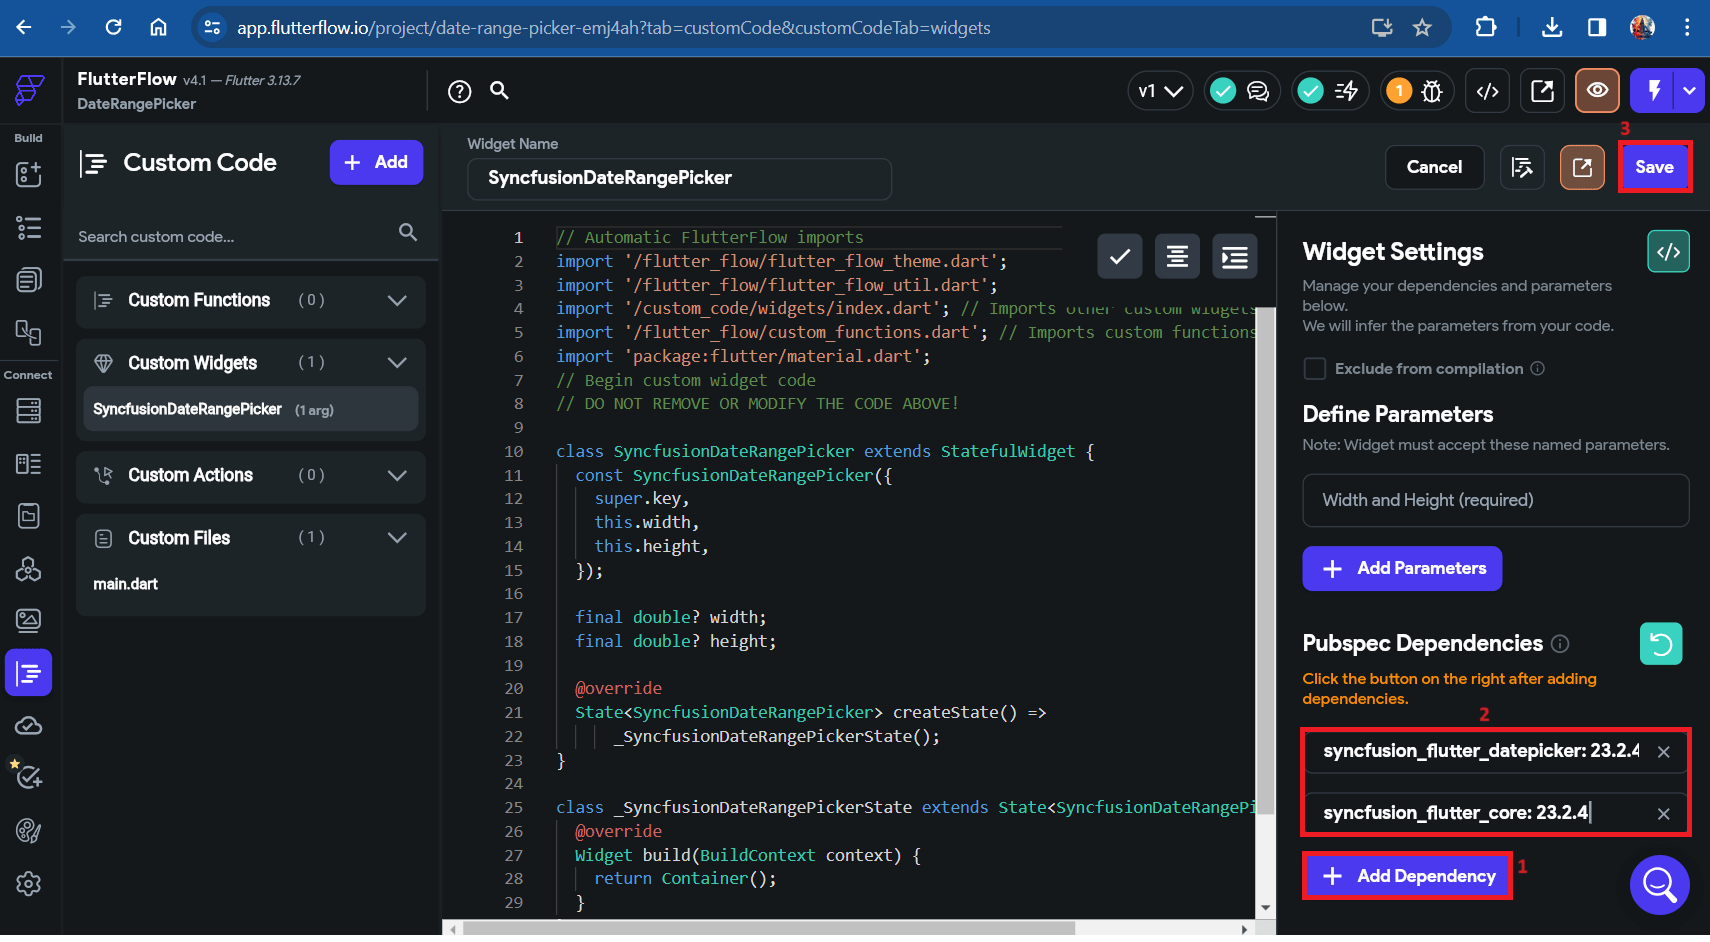Open the Pages sidebar icon
Image resolution: width=1710 pixels, height=942 pixels.
click(29, 280)
